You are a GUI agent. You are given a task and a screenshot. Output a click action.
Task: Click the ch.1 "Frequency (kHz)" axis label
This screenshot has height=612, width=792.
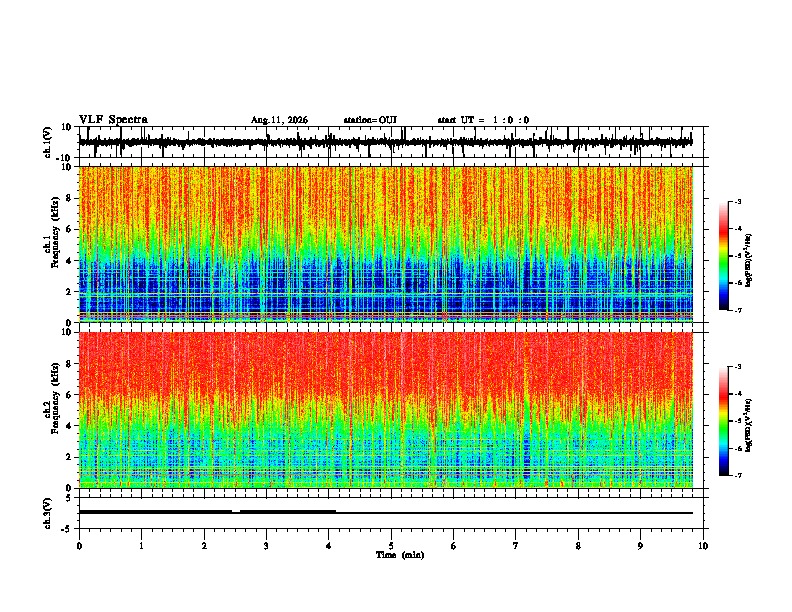click(x=56, y=232)
